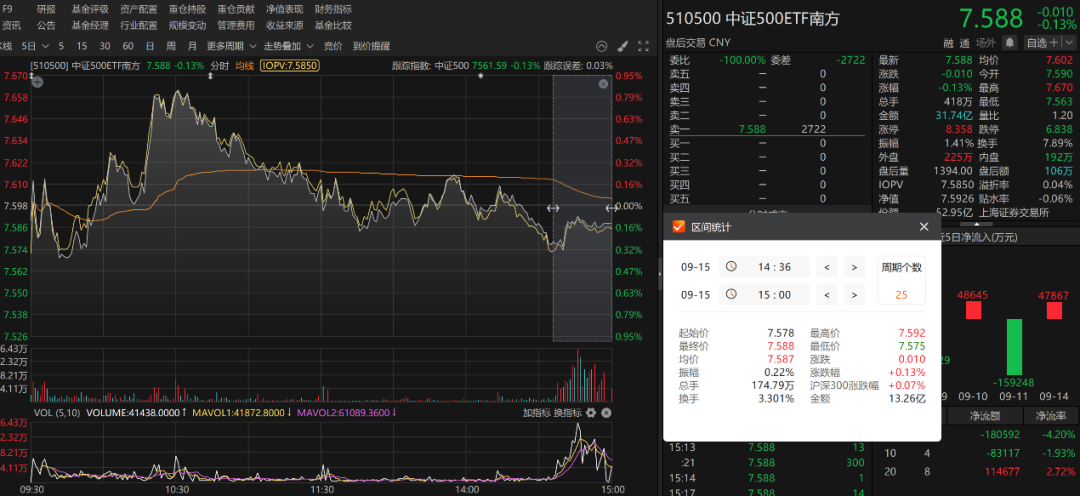Step end time 15:00 backward
This screenshot has width=1080, height=496.
pyautogui.click(x=827, y=294)
